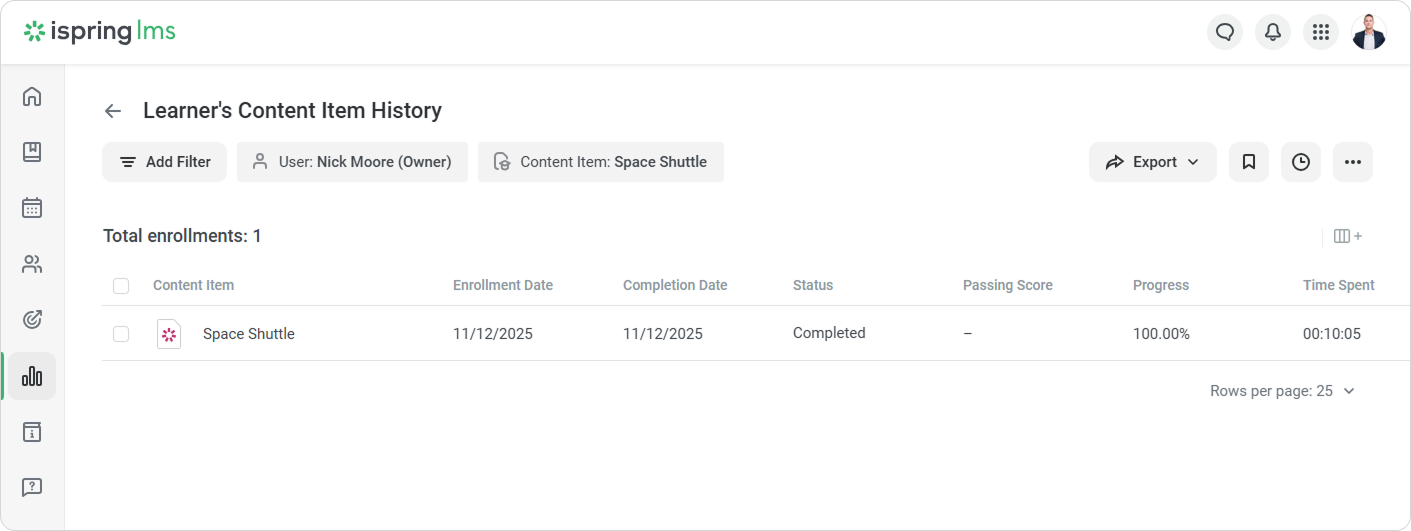Open the chat messages icon

[1225, 32]
